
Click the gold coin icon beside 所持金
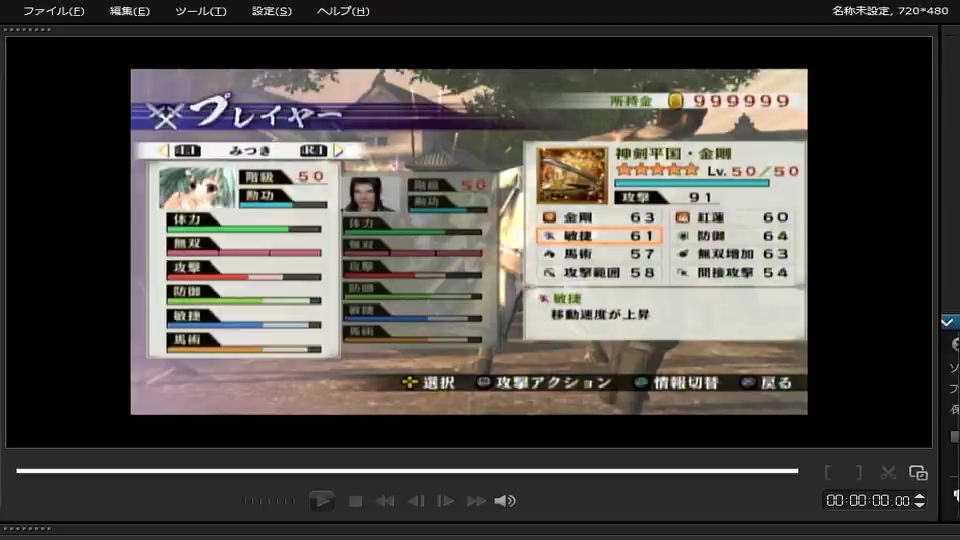(x=675, y=101)
